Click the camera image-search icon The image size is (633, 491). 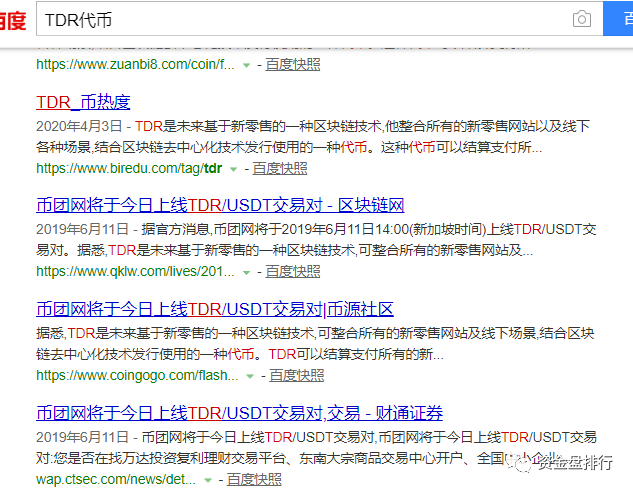(x=582, y=19)
